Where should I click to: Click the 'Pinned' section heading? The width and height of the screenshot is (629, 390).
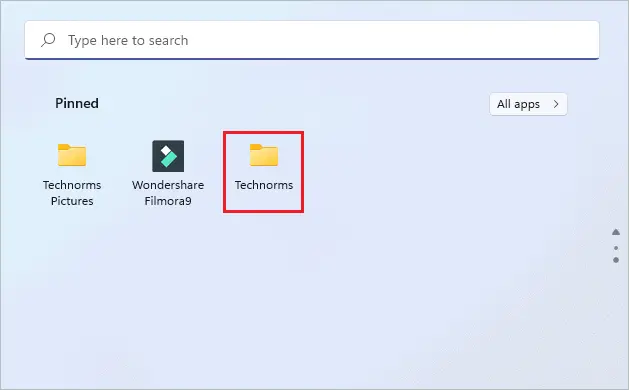point(77,103)
